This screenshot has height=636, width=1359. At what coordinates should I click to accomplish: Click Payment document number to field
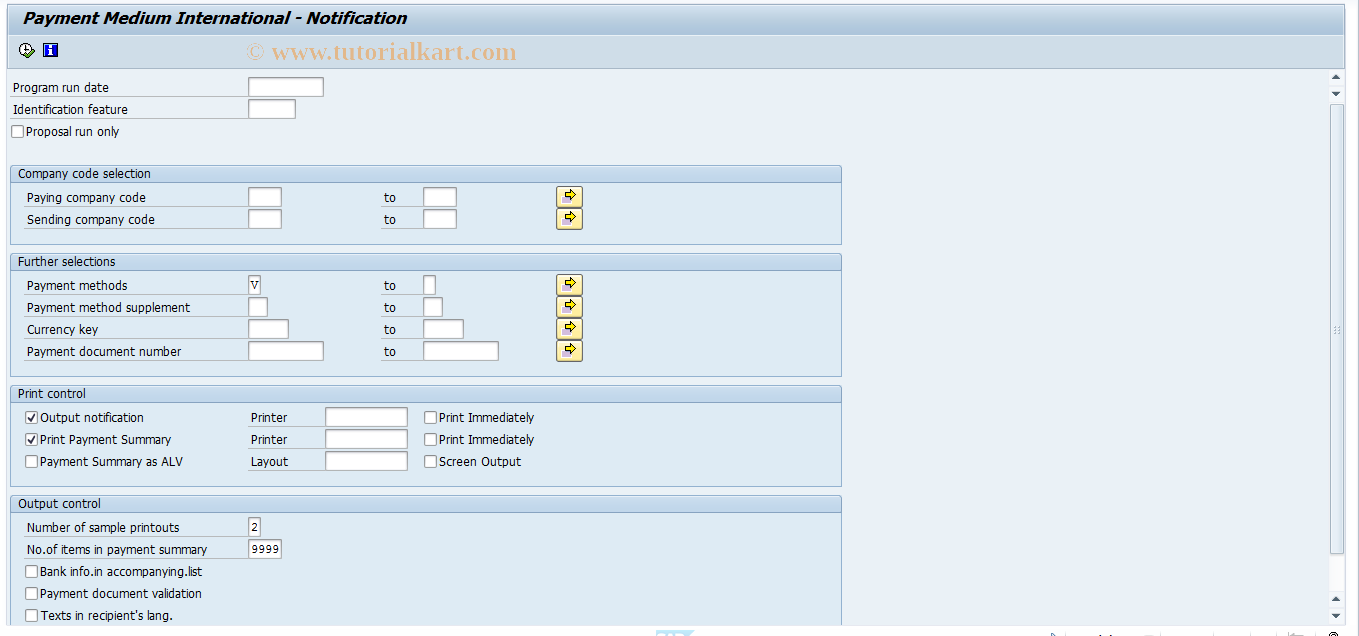click(x=461, y=351)
